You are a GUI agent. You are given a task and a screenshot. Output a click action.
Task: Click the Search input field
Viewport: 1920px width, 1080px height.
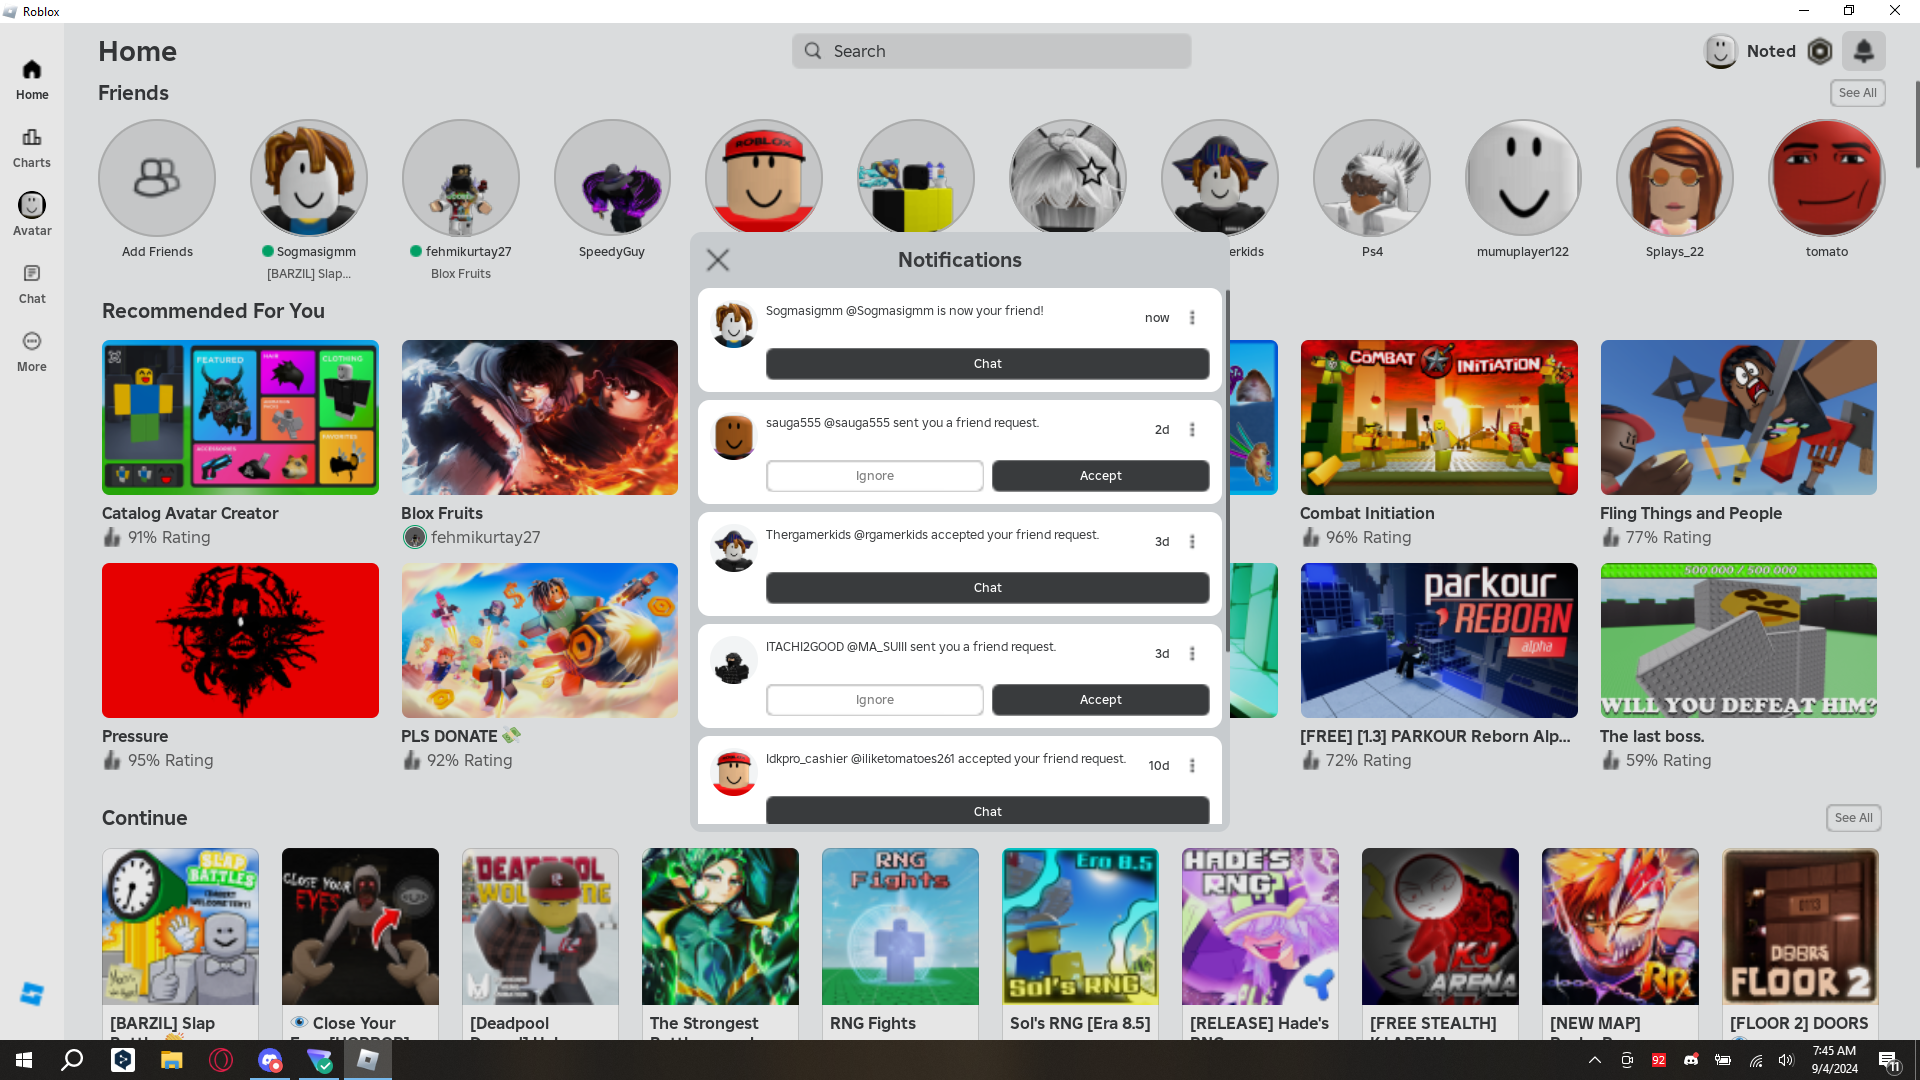point(991,51)
